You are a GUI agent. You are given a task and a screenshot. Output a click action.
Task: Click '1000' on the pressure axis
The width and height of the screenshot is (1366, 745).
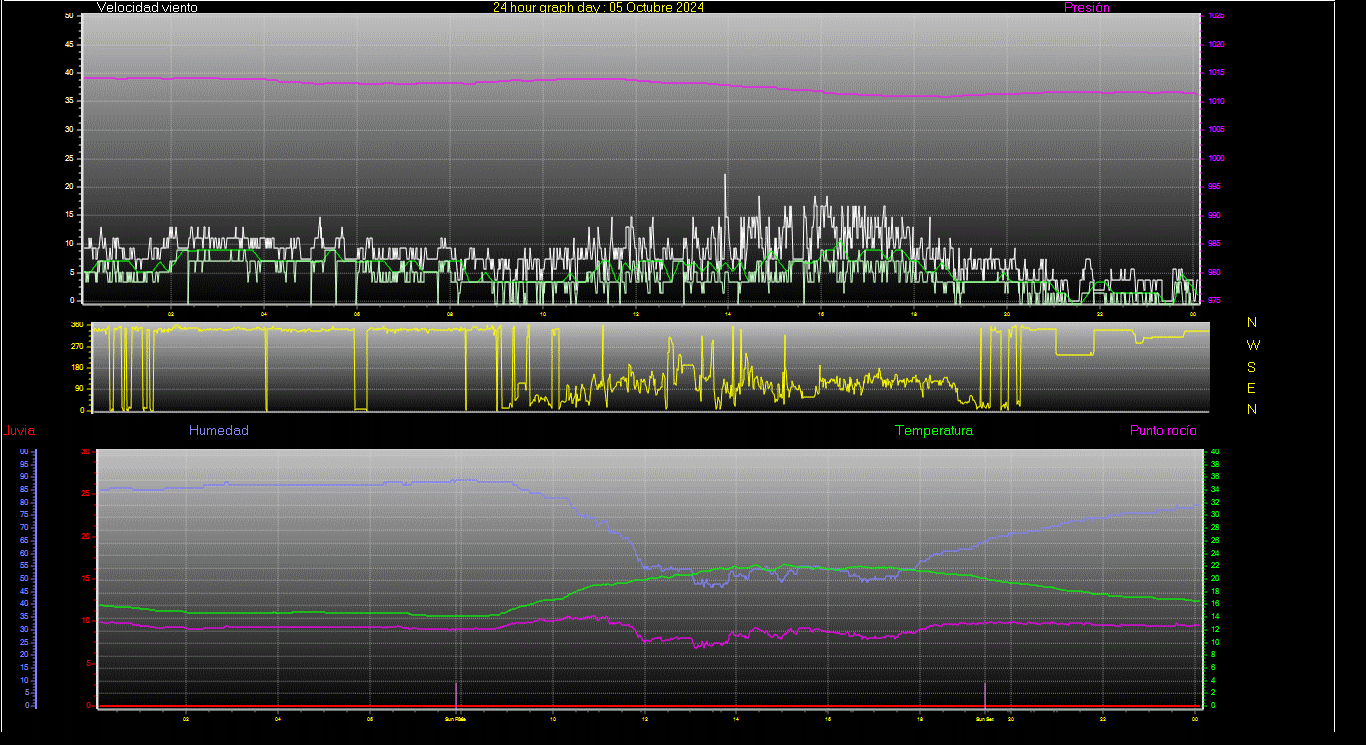click(x=1215, y=159)
